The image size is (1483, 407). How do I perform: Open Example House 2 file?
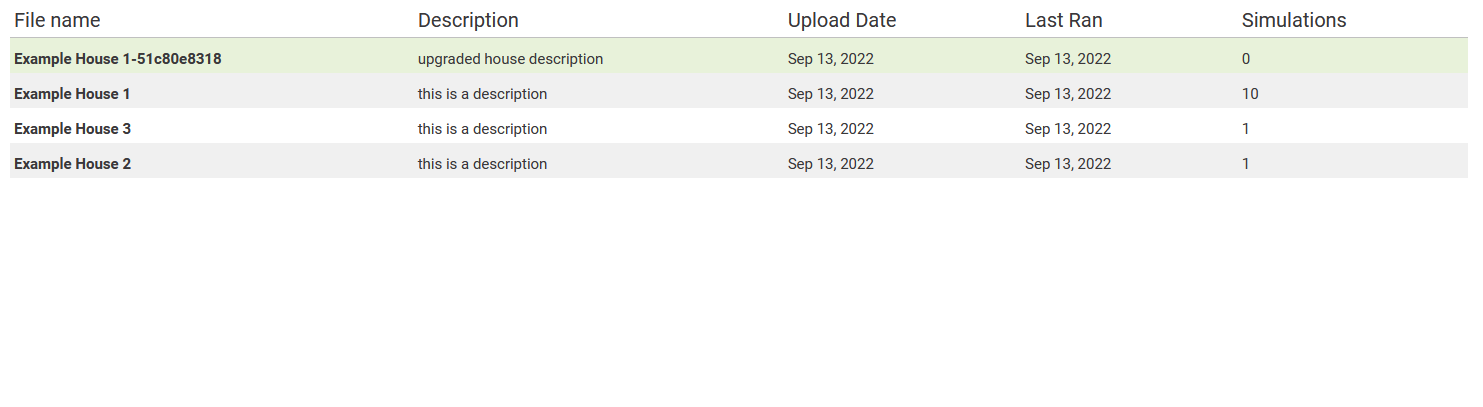72,164
